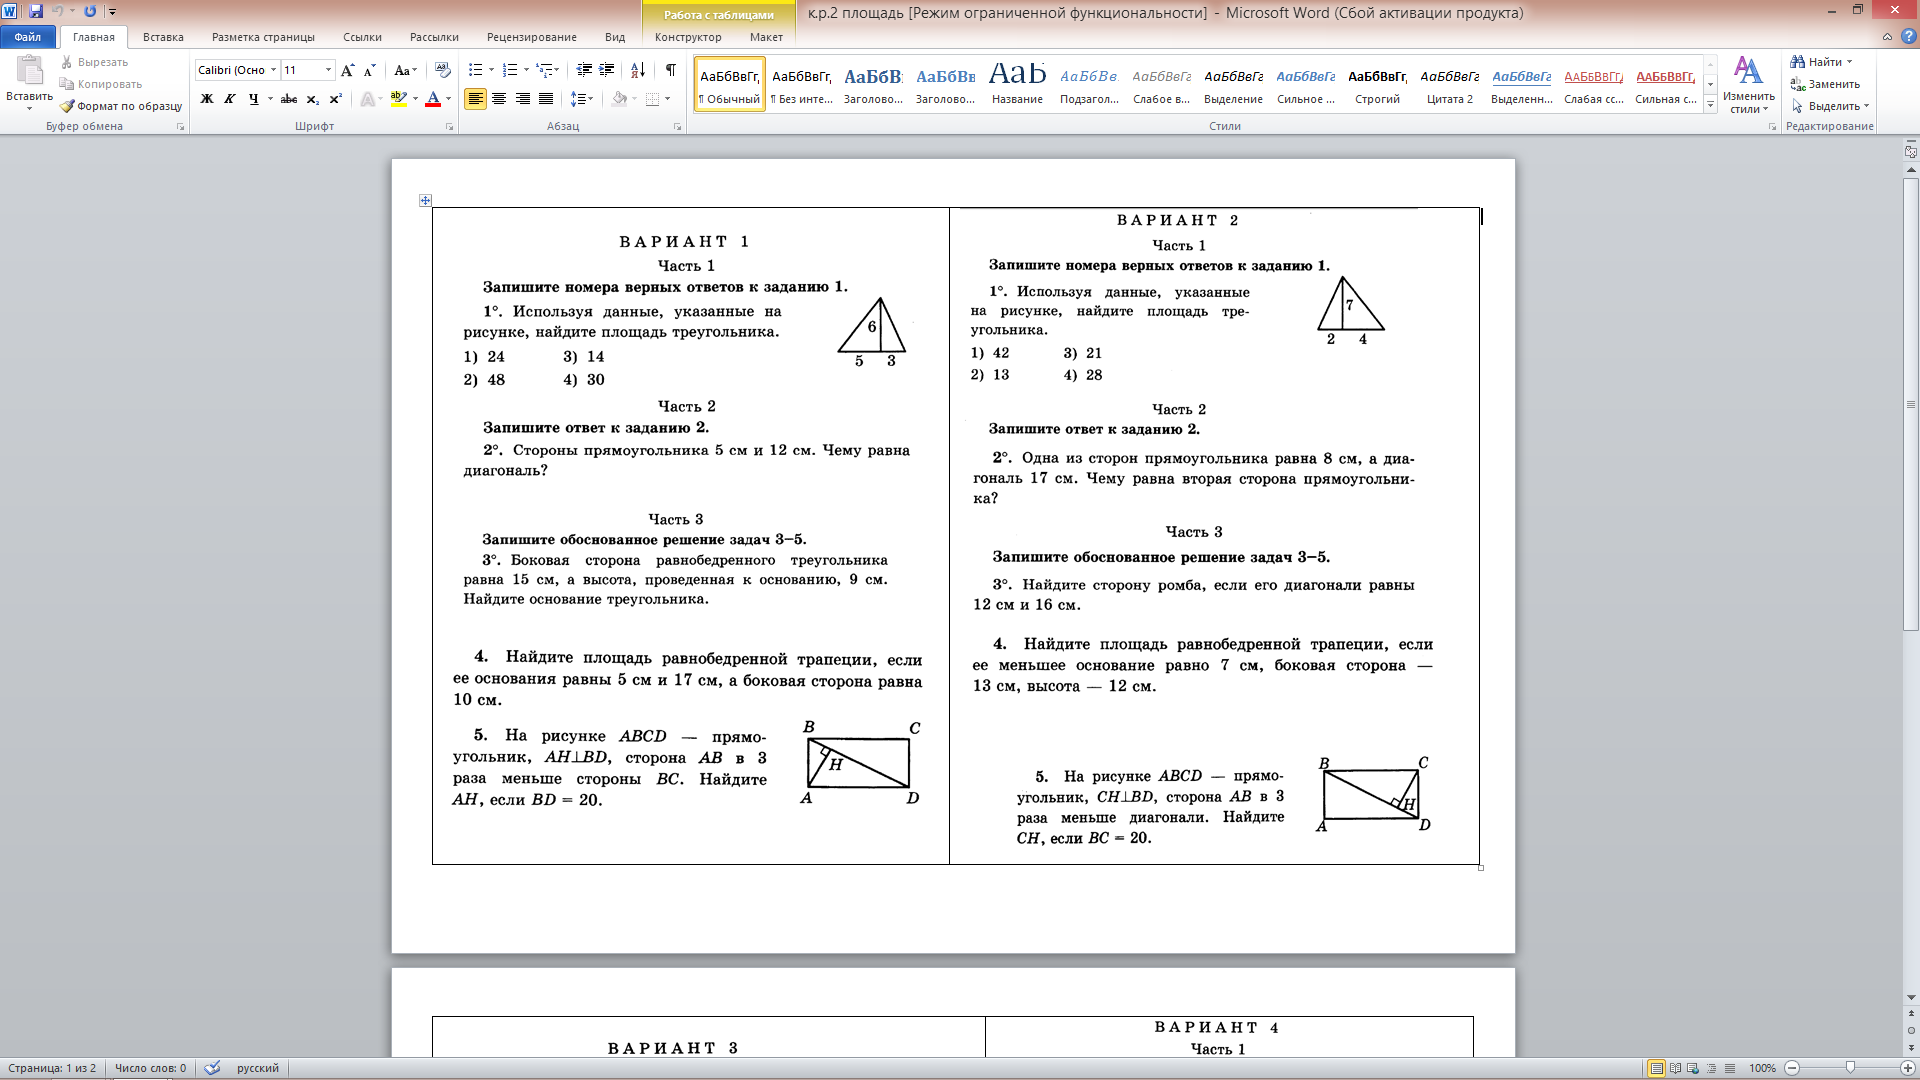Click the Заменить (Replace) button
Viewport: 1920px width, 1080px height.
pos(1825,84)
